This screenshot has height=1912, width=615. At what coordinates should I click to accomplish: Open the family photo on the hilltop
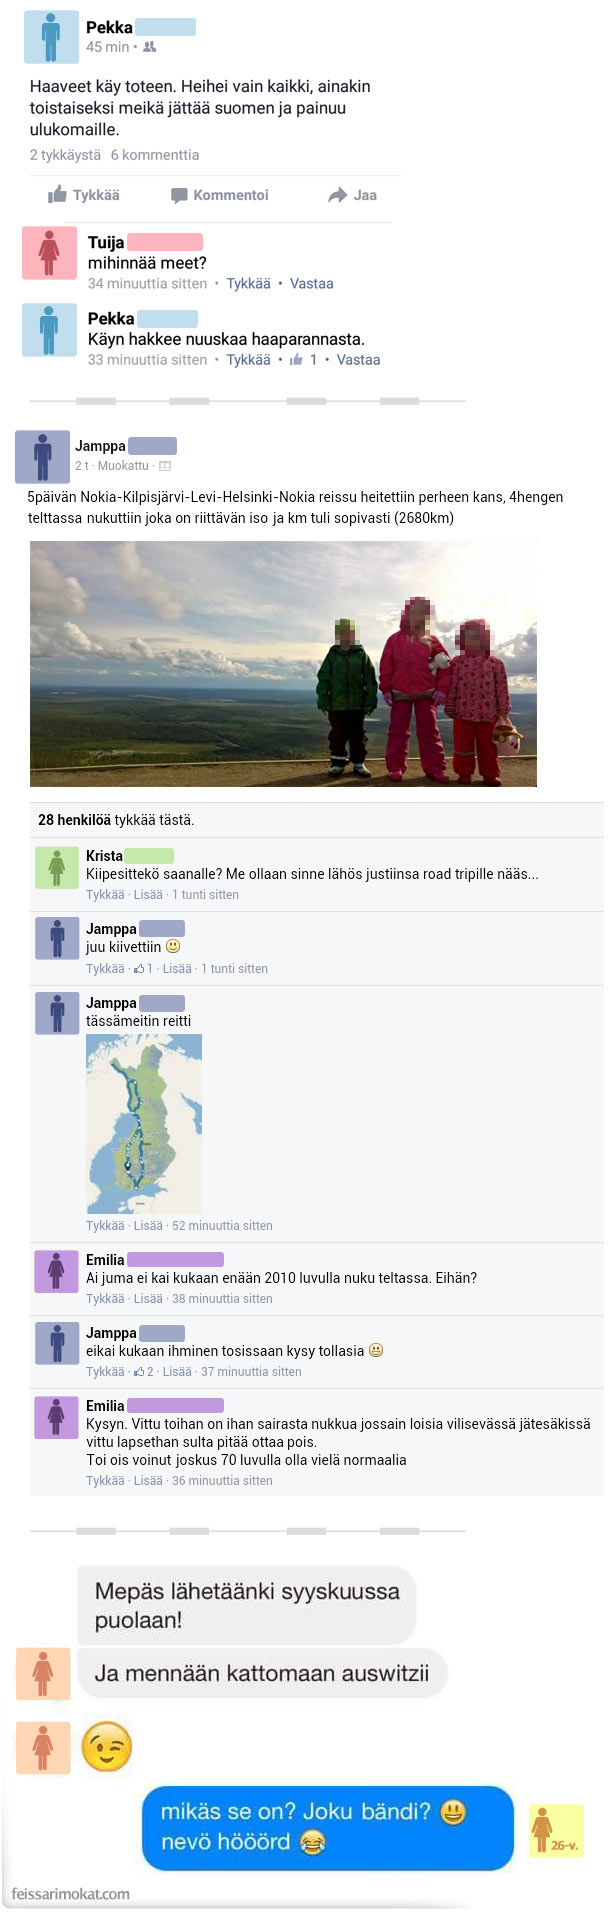pyautogui.click(x=283, y=664)
